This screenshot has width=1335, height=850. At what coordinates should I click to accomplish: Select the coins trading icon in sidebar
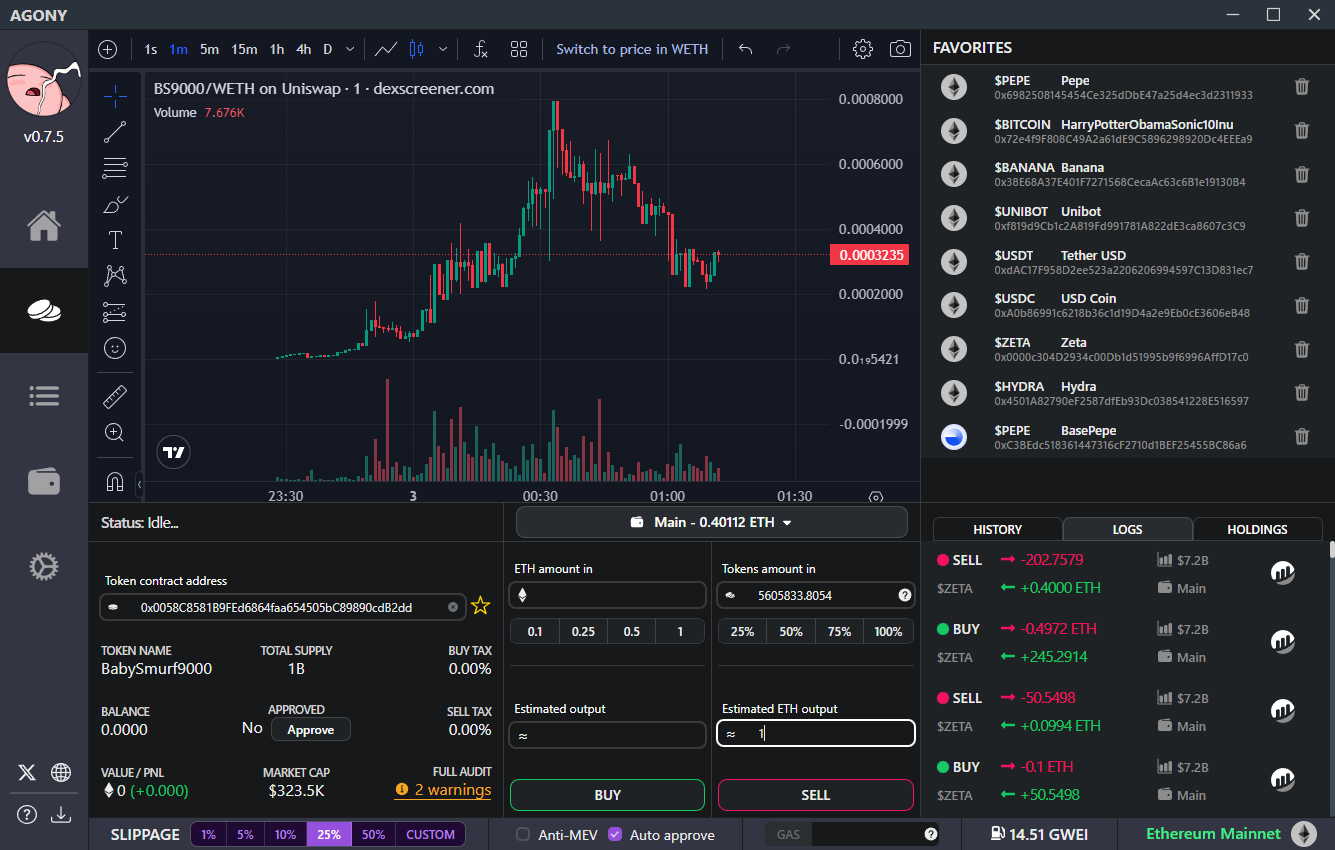click(x=43, y=311)
